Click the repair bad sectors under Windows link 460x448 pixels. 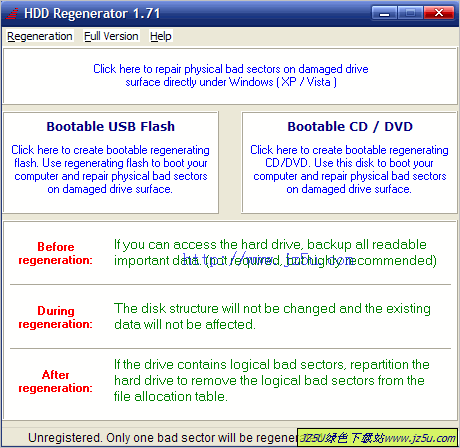[x=231, y=75]
